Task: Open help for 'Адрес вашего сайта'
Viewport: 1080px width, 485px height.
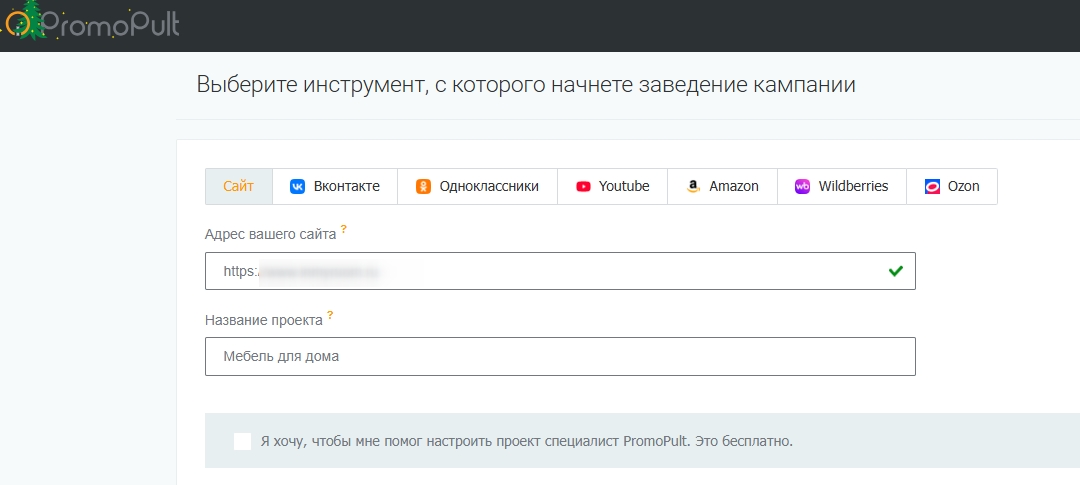Action: point(344,229)
